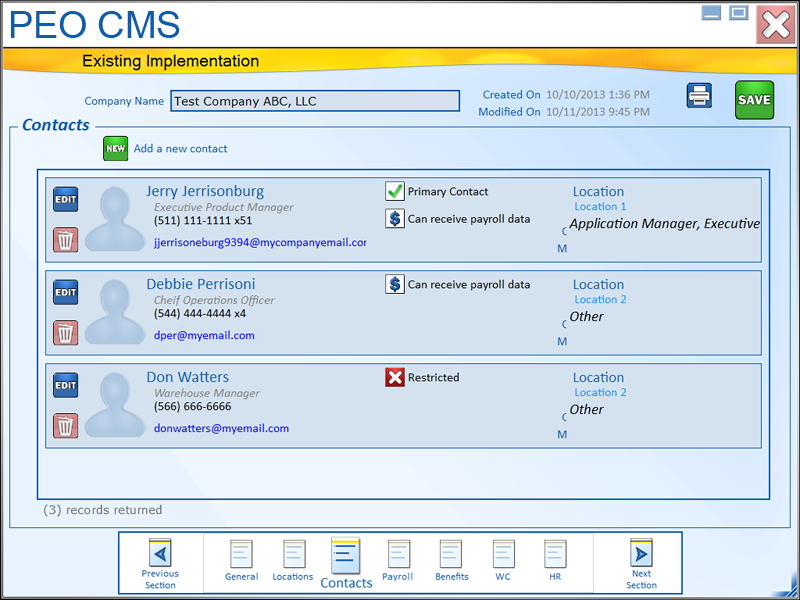Click phone number (544) 444-4444 x4

[200, 313]
